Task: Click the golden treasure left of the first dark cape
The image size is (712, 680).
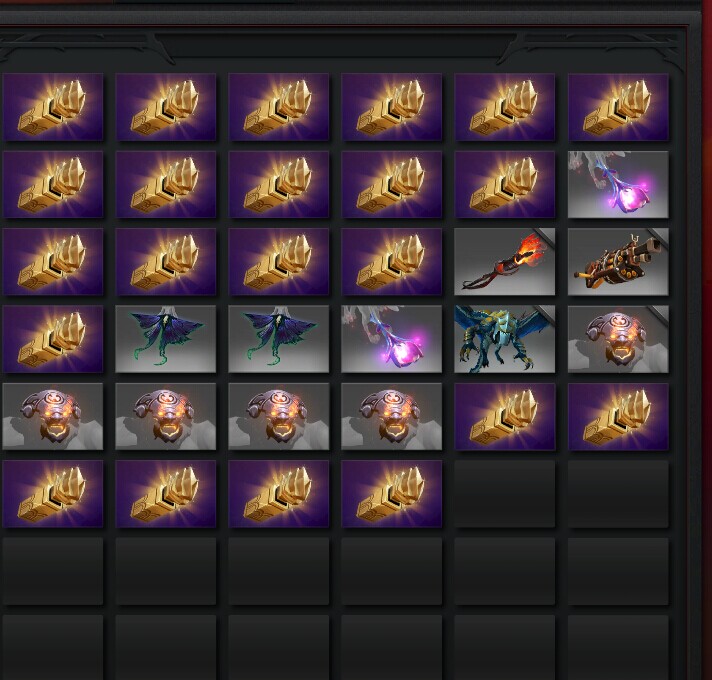Action: pyautogui.click(x=53, y=339)
